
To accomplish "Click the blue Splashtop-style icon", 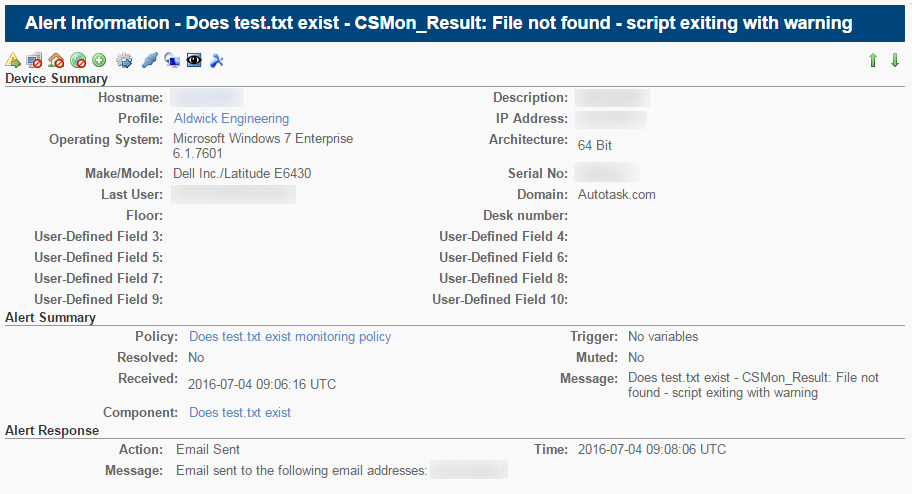I will point(216,60).
